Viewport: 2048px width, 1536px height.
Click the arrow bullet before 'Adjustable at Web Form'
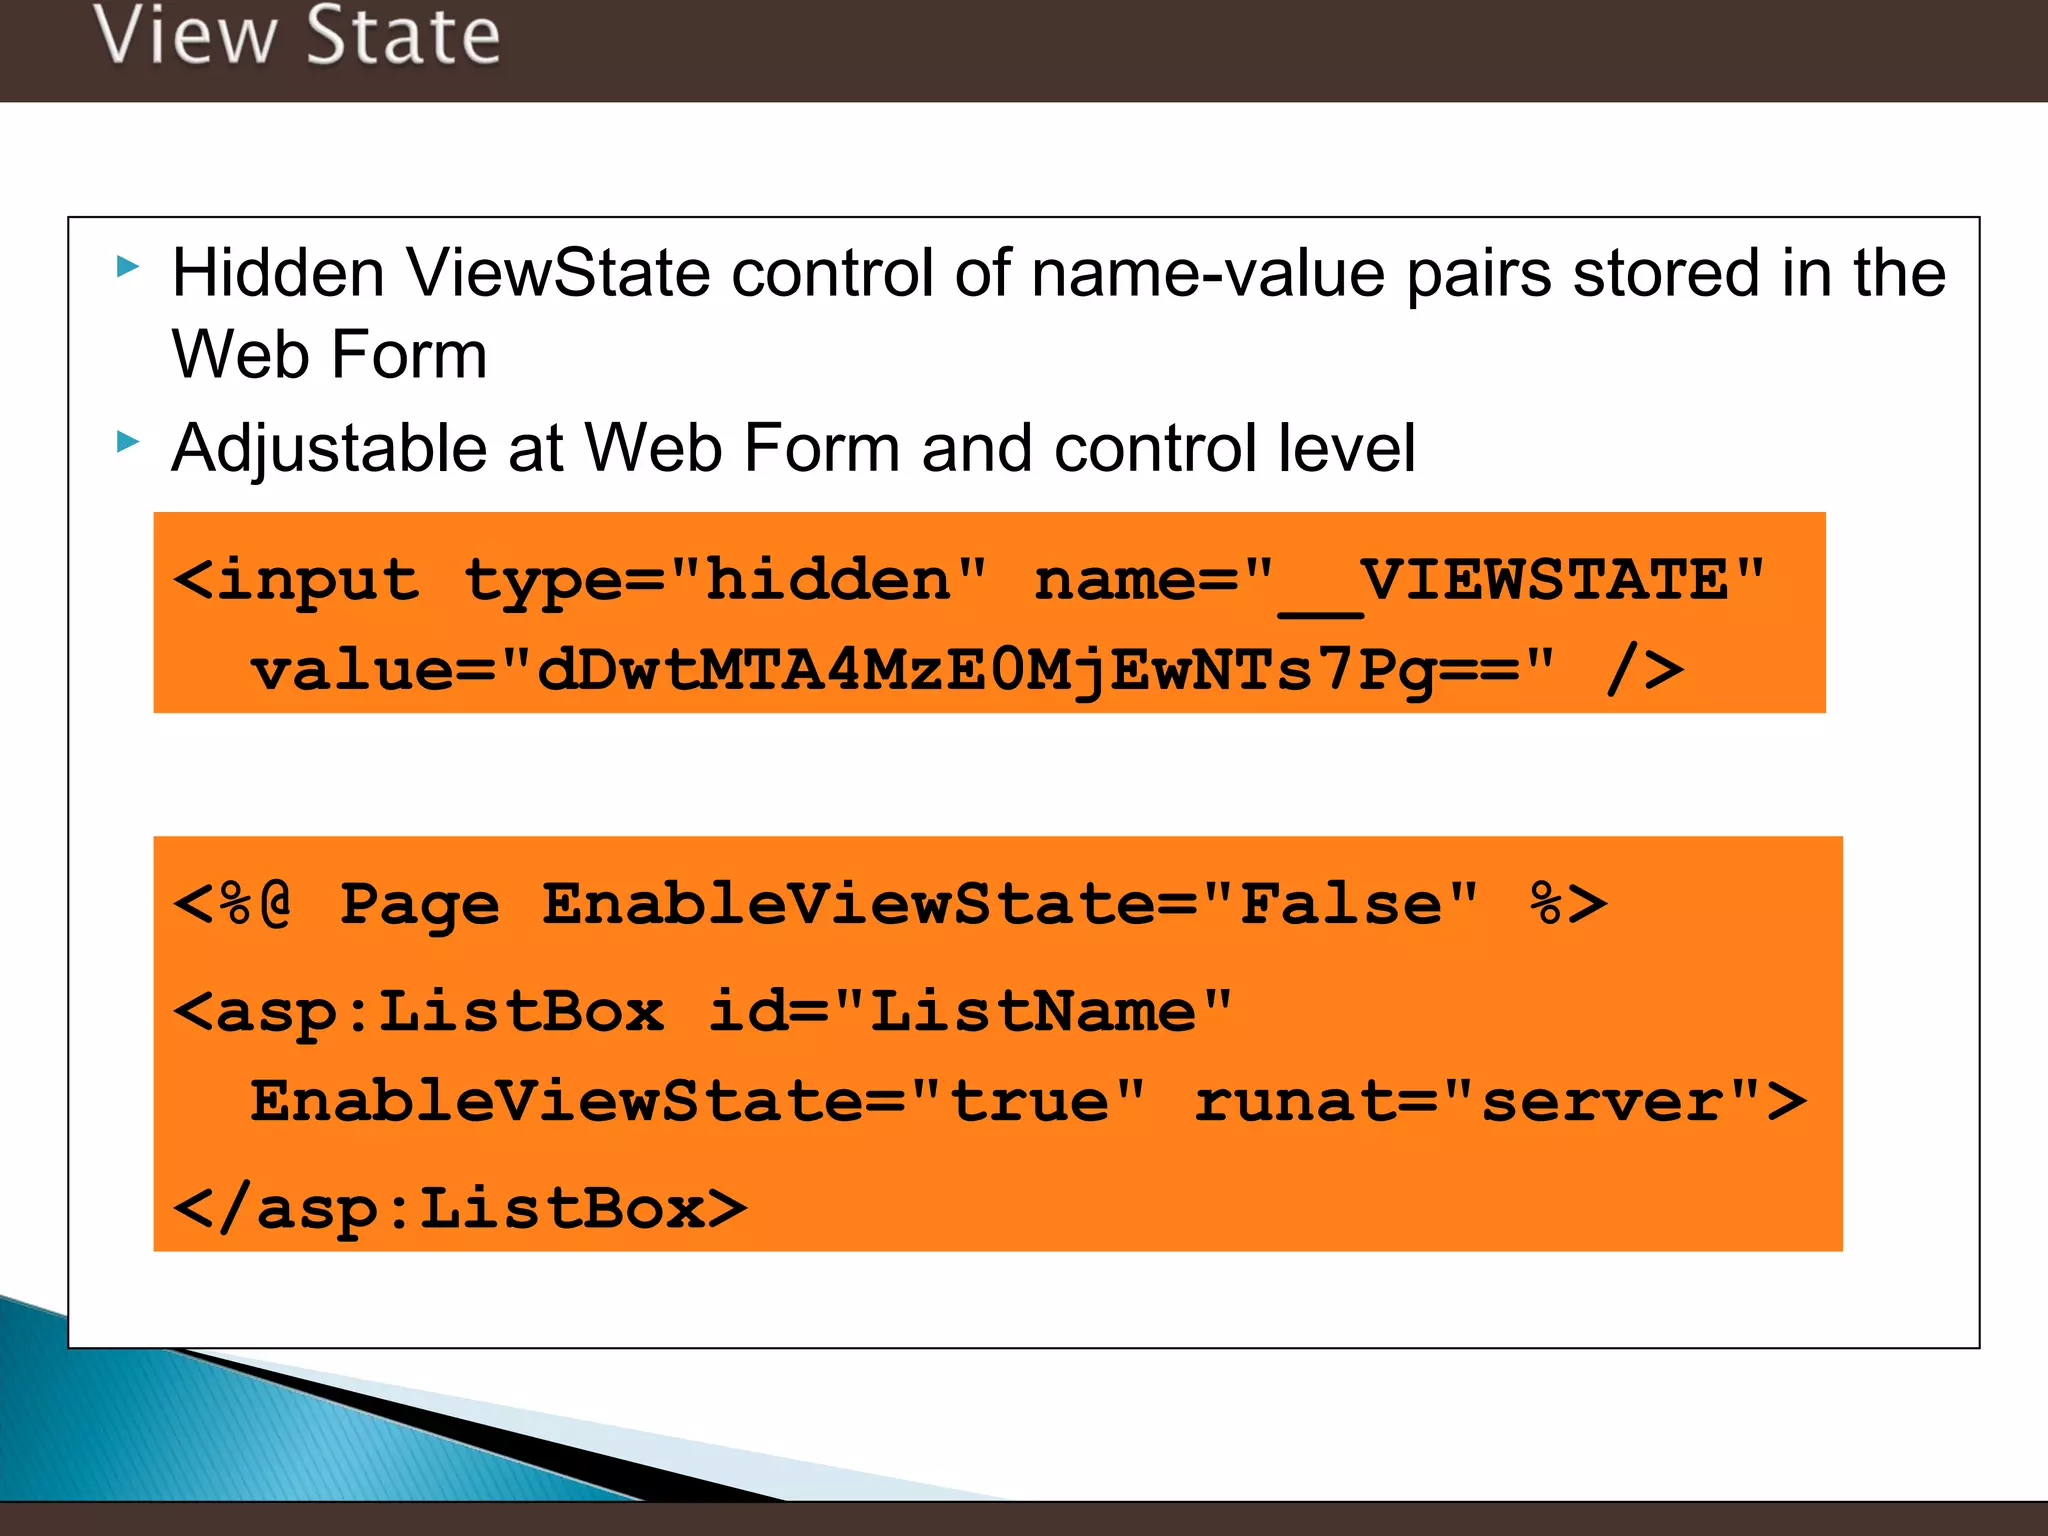[128, 441]
